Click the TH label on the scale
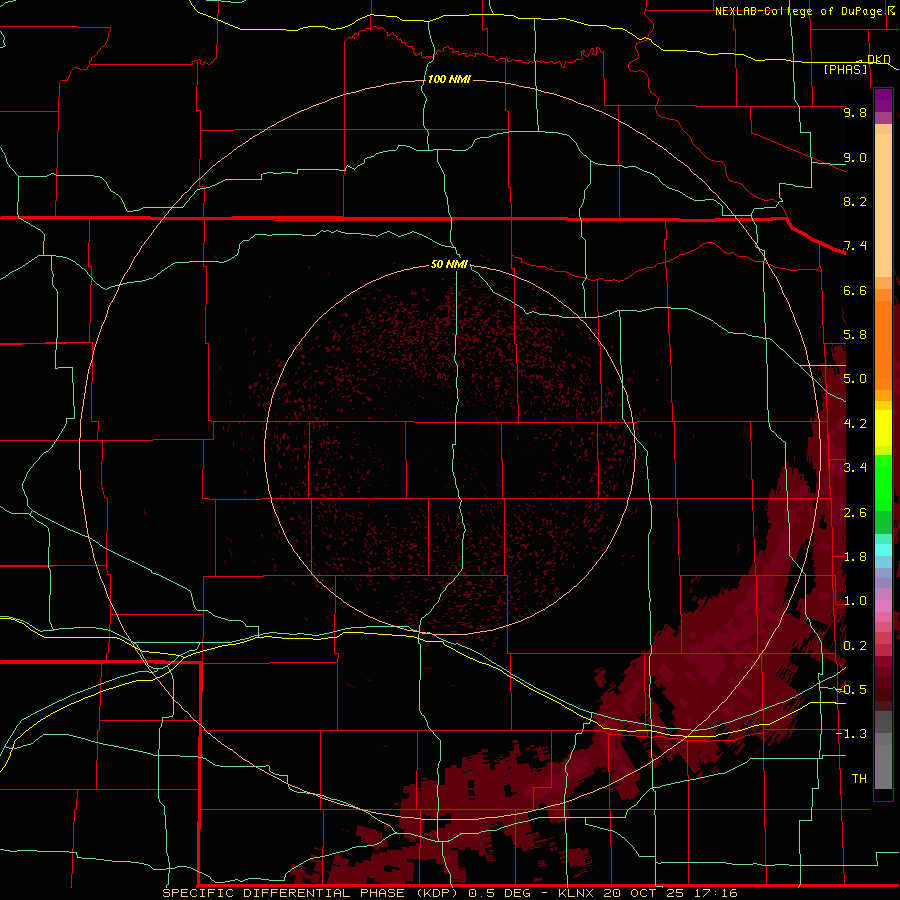Screen dimensions: 900x900 [x=859, y=779]
